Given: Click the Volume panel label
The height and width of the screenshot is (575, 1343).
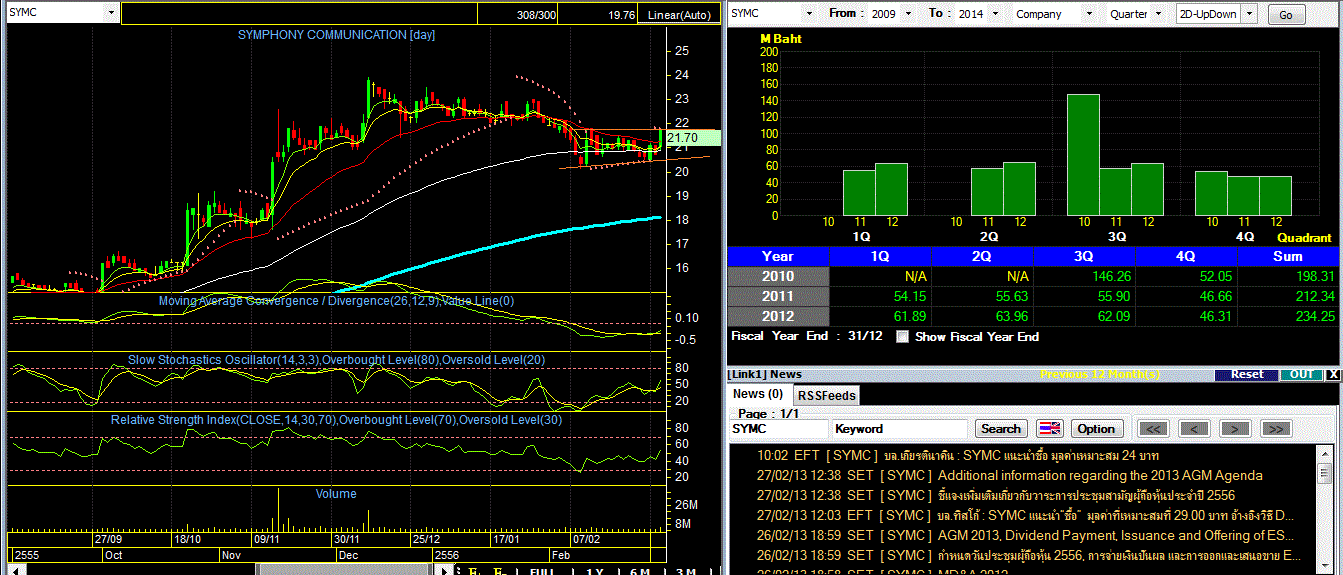Looking at the screenshot, I should point(336,493).
